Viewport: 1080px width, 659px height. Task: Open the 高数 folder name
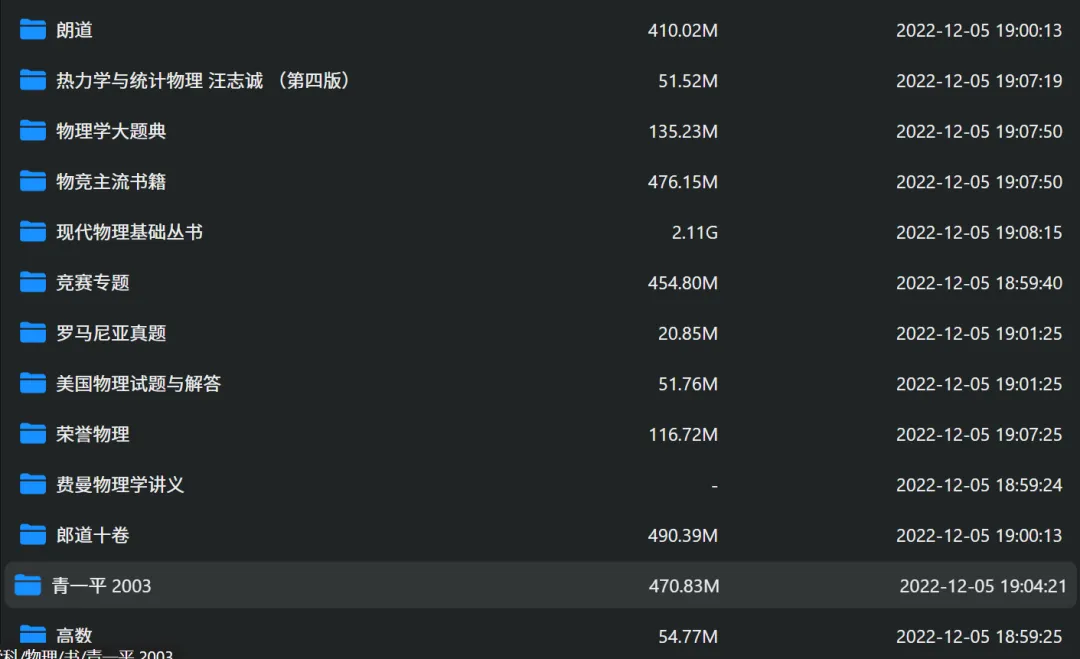[x=74, y=636]
